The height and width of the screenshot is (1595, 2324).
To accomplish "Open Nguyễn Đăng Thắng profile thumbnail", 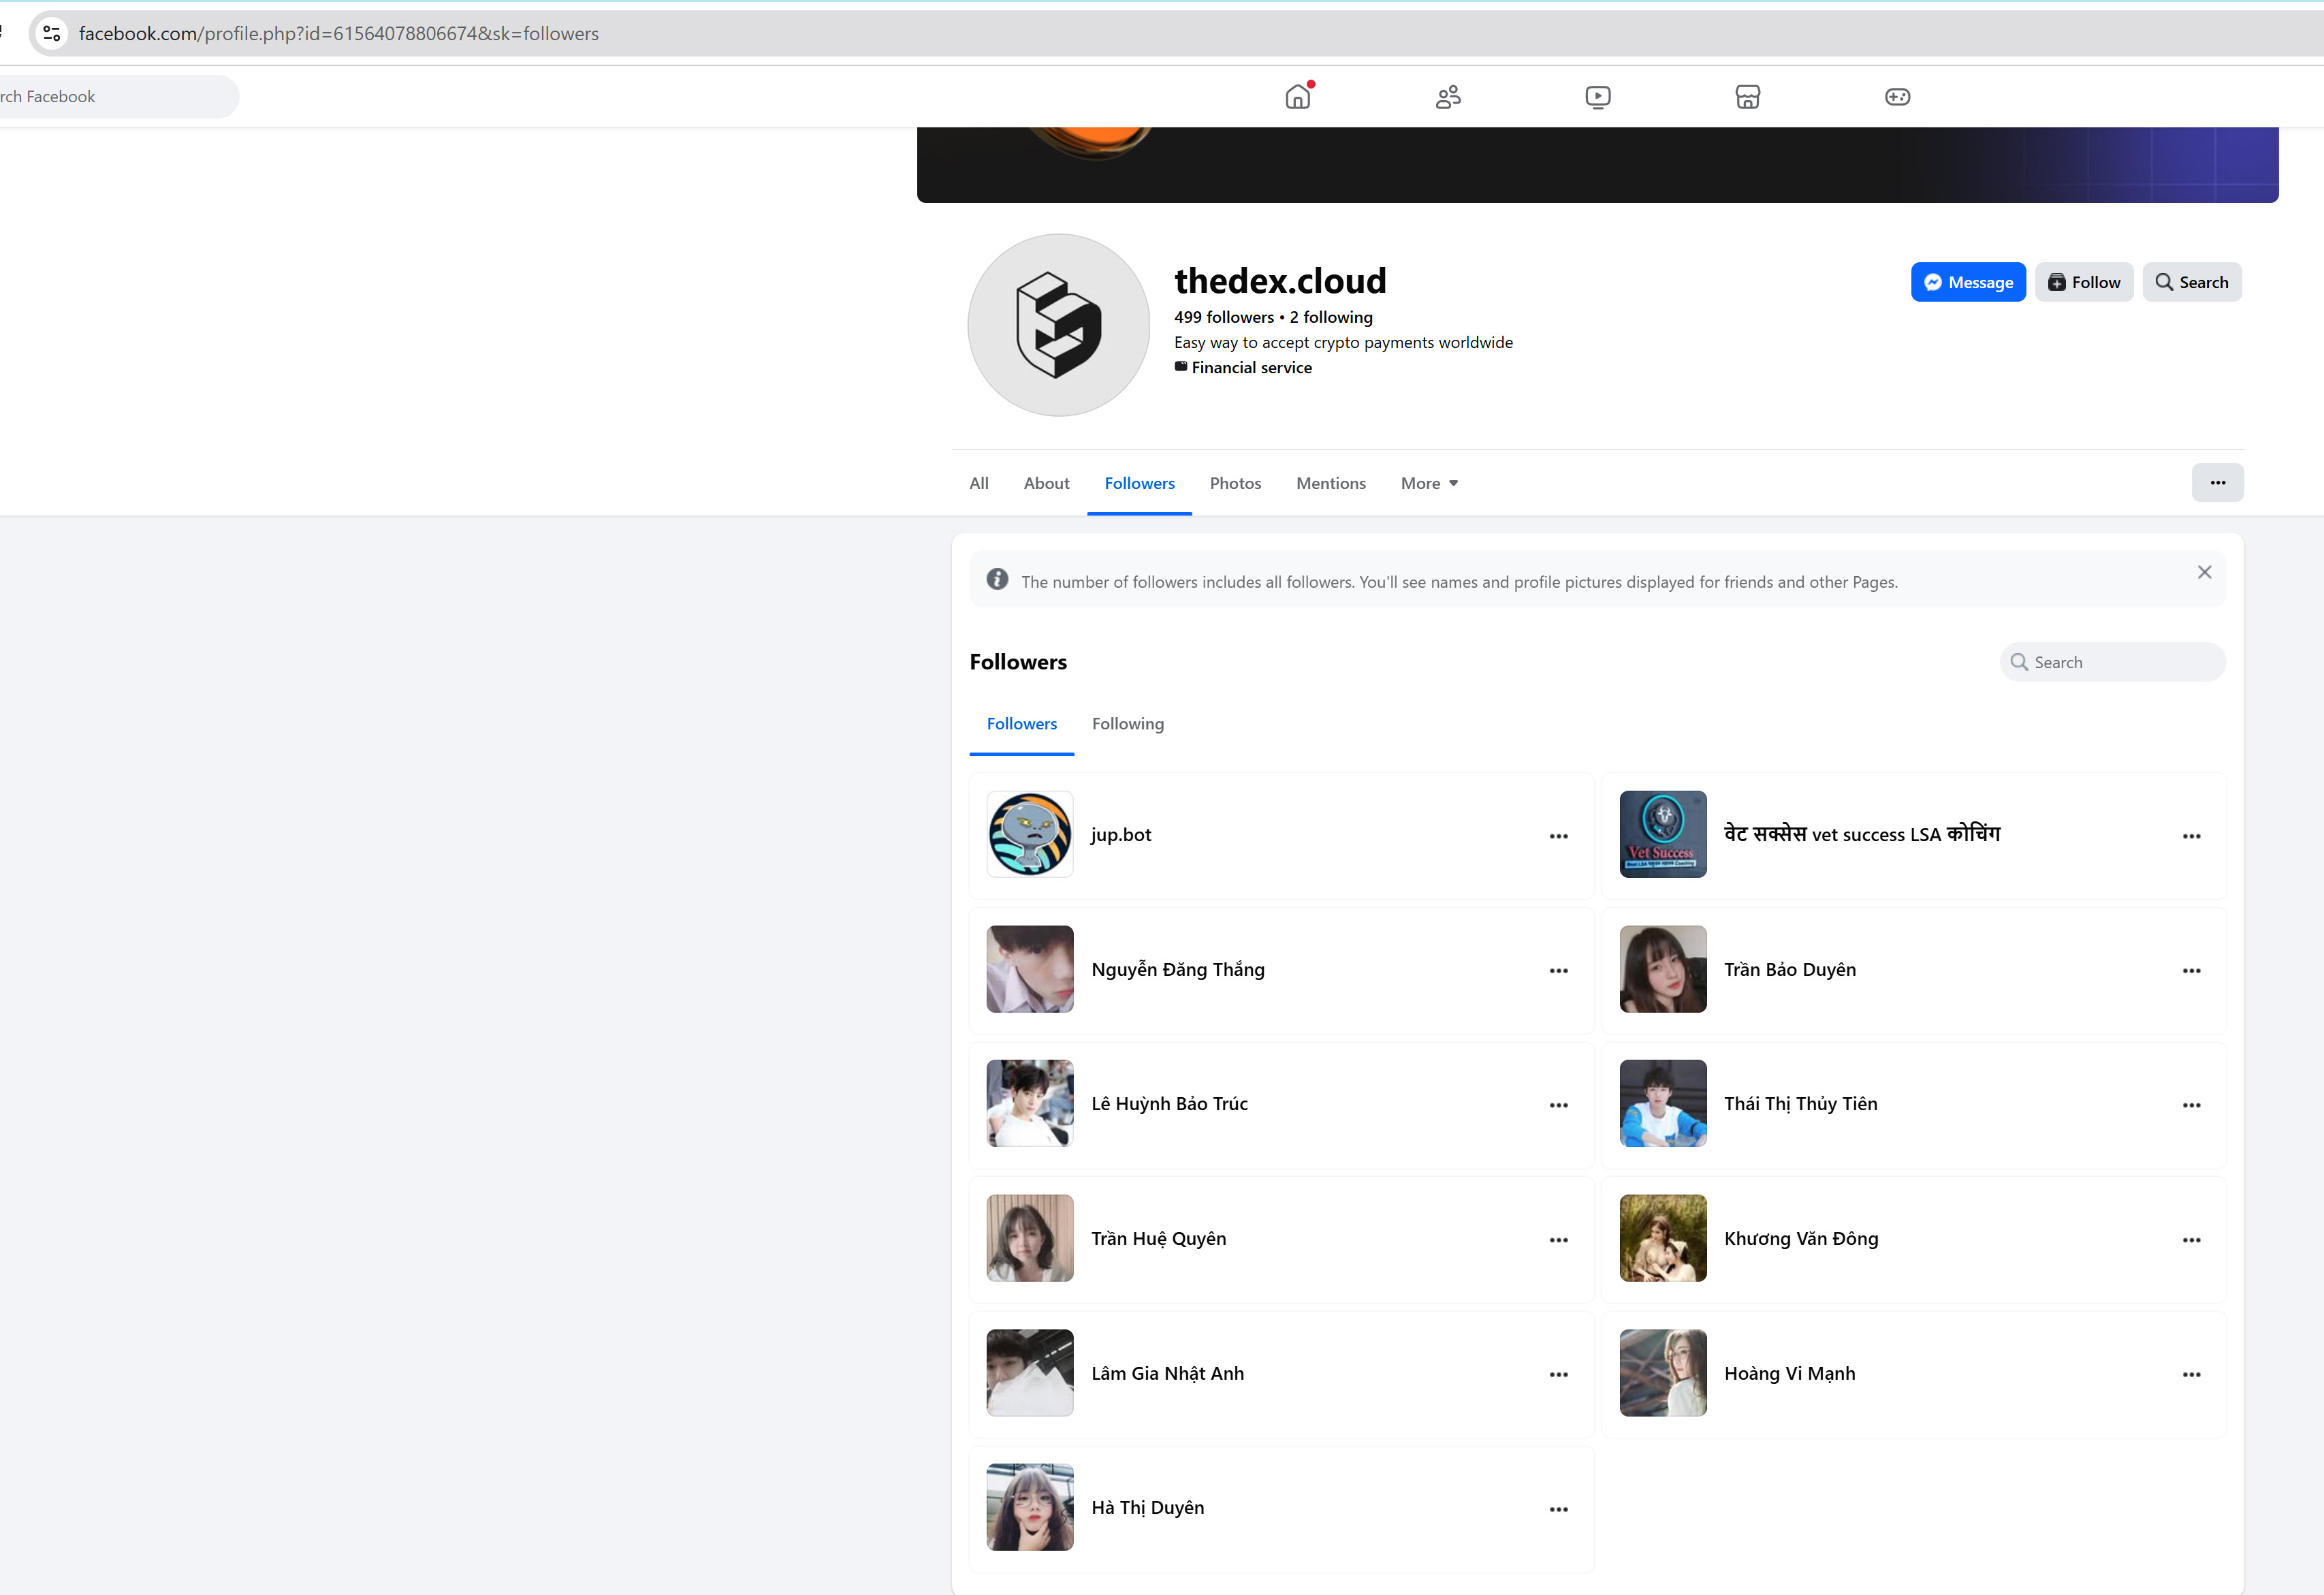I will pyautogui.click(x=1029, y=969).
